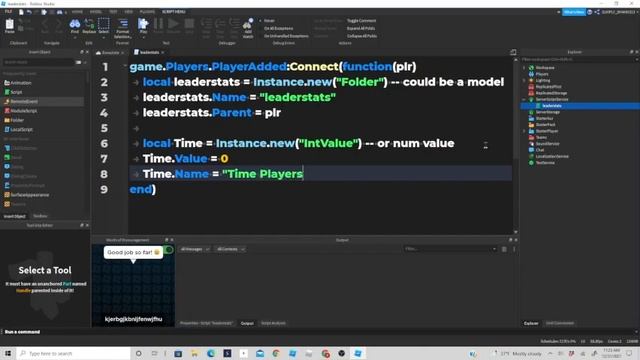
Task: Select StarterPlayer in Explorer
Action: click(x=547, y=131)
